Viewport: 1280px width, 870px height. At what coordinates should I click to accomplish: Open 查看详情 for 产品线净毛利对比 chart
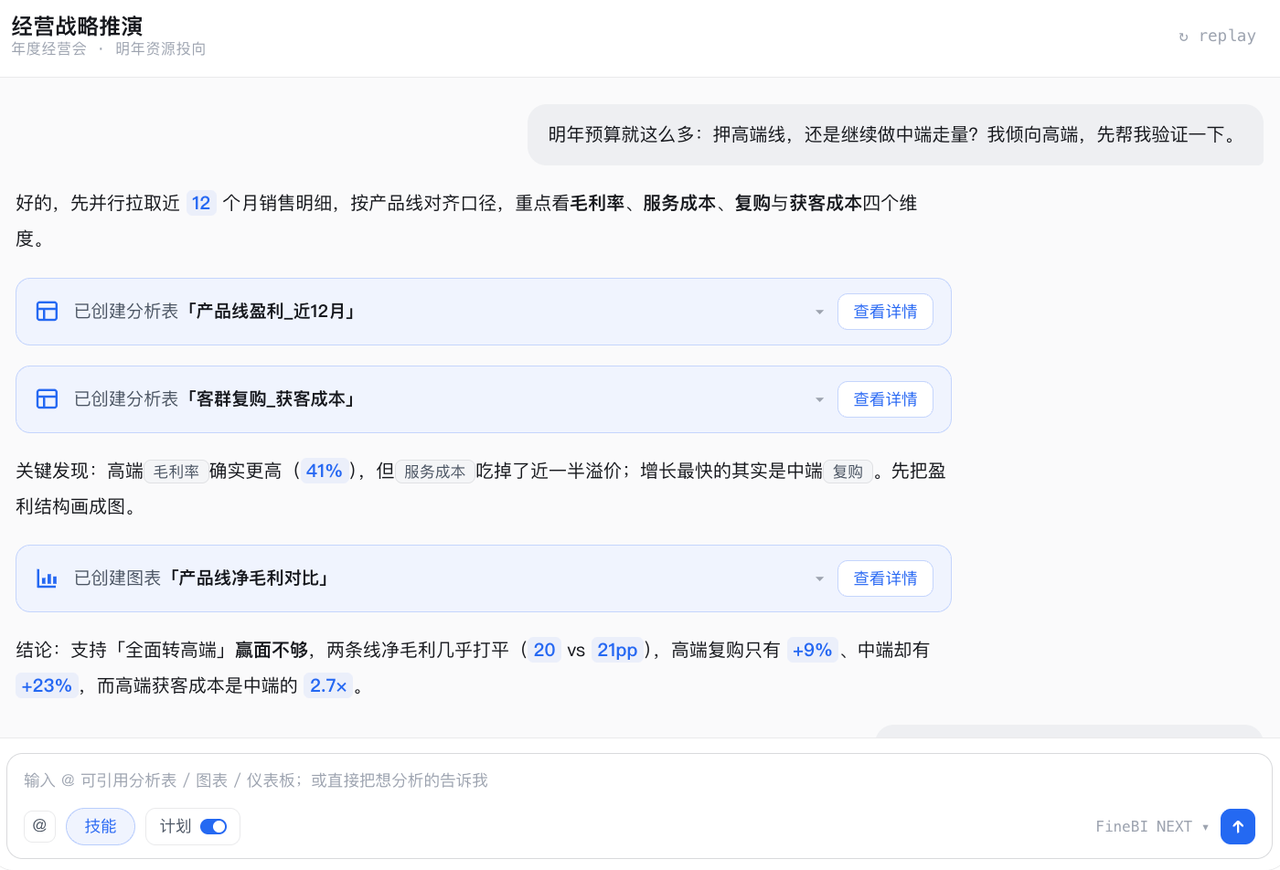pos(885,579)
